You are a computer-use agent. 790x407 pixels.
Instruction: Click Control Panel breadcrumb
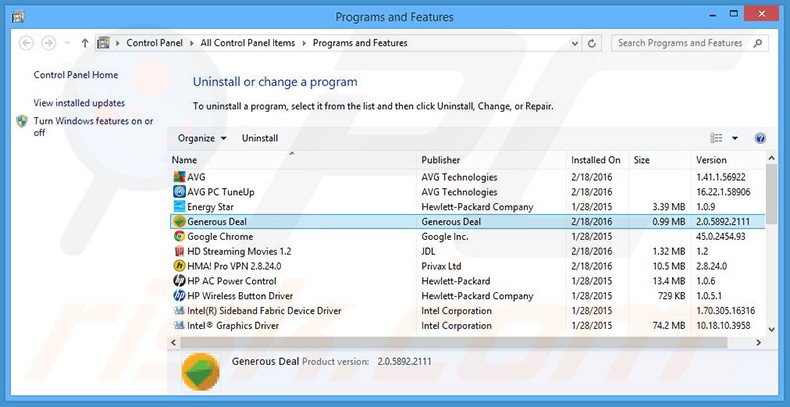click(154, 43)
